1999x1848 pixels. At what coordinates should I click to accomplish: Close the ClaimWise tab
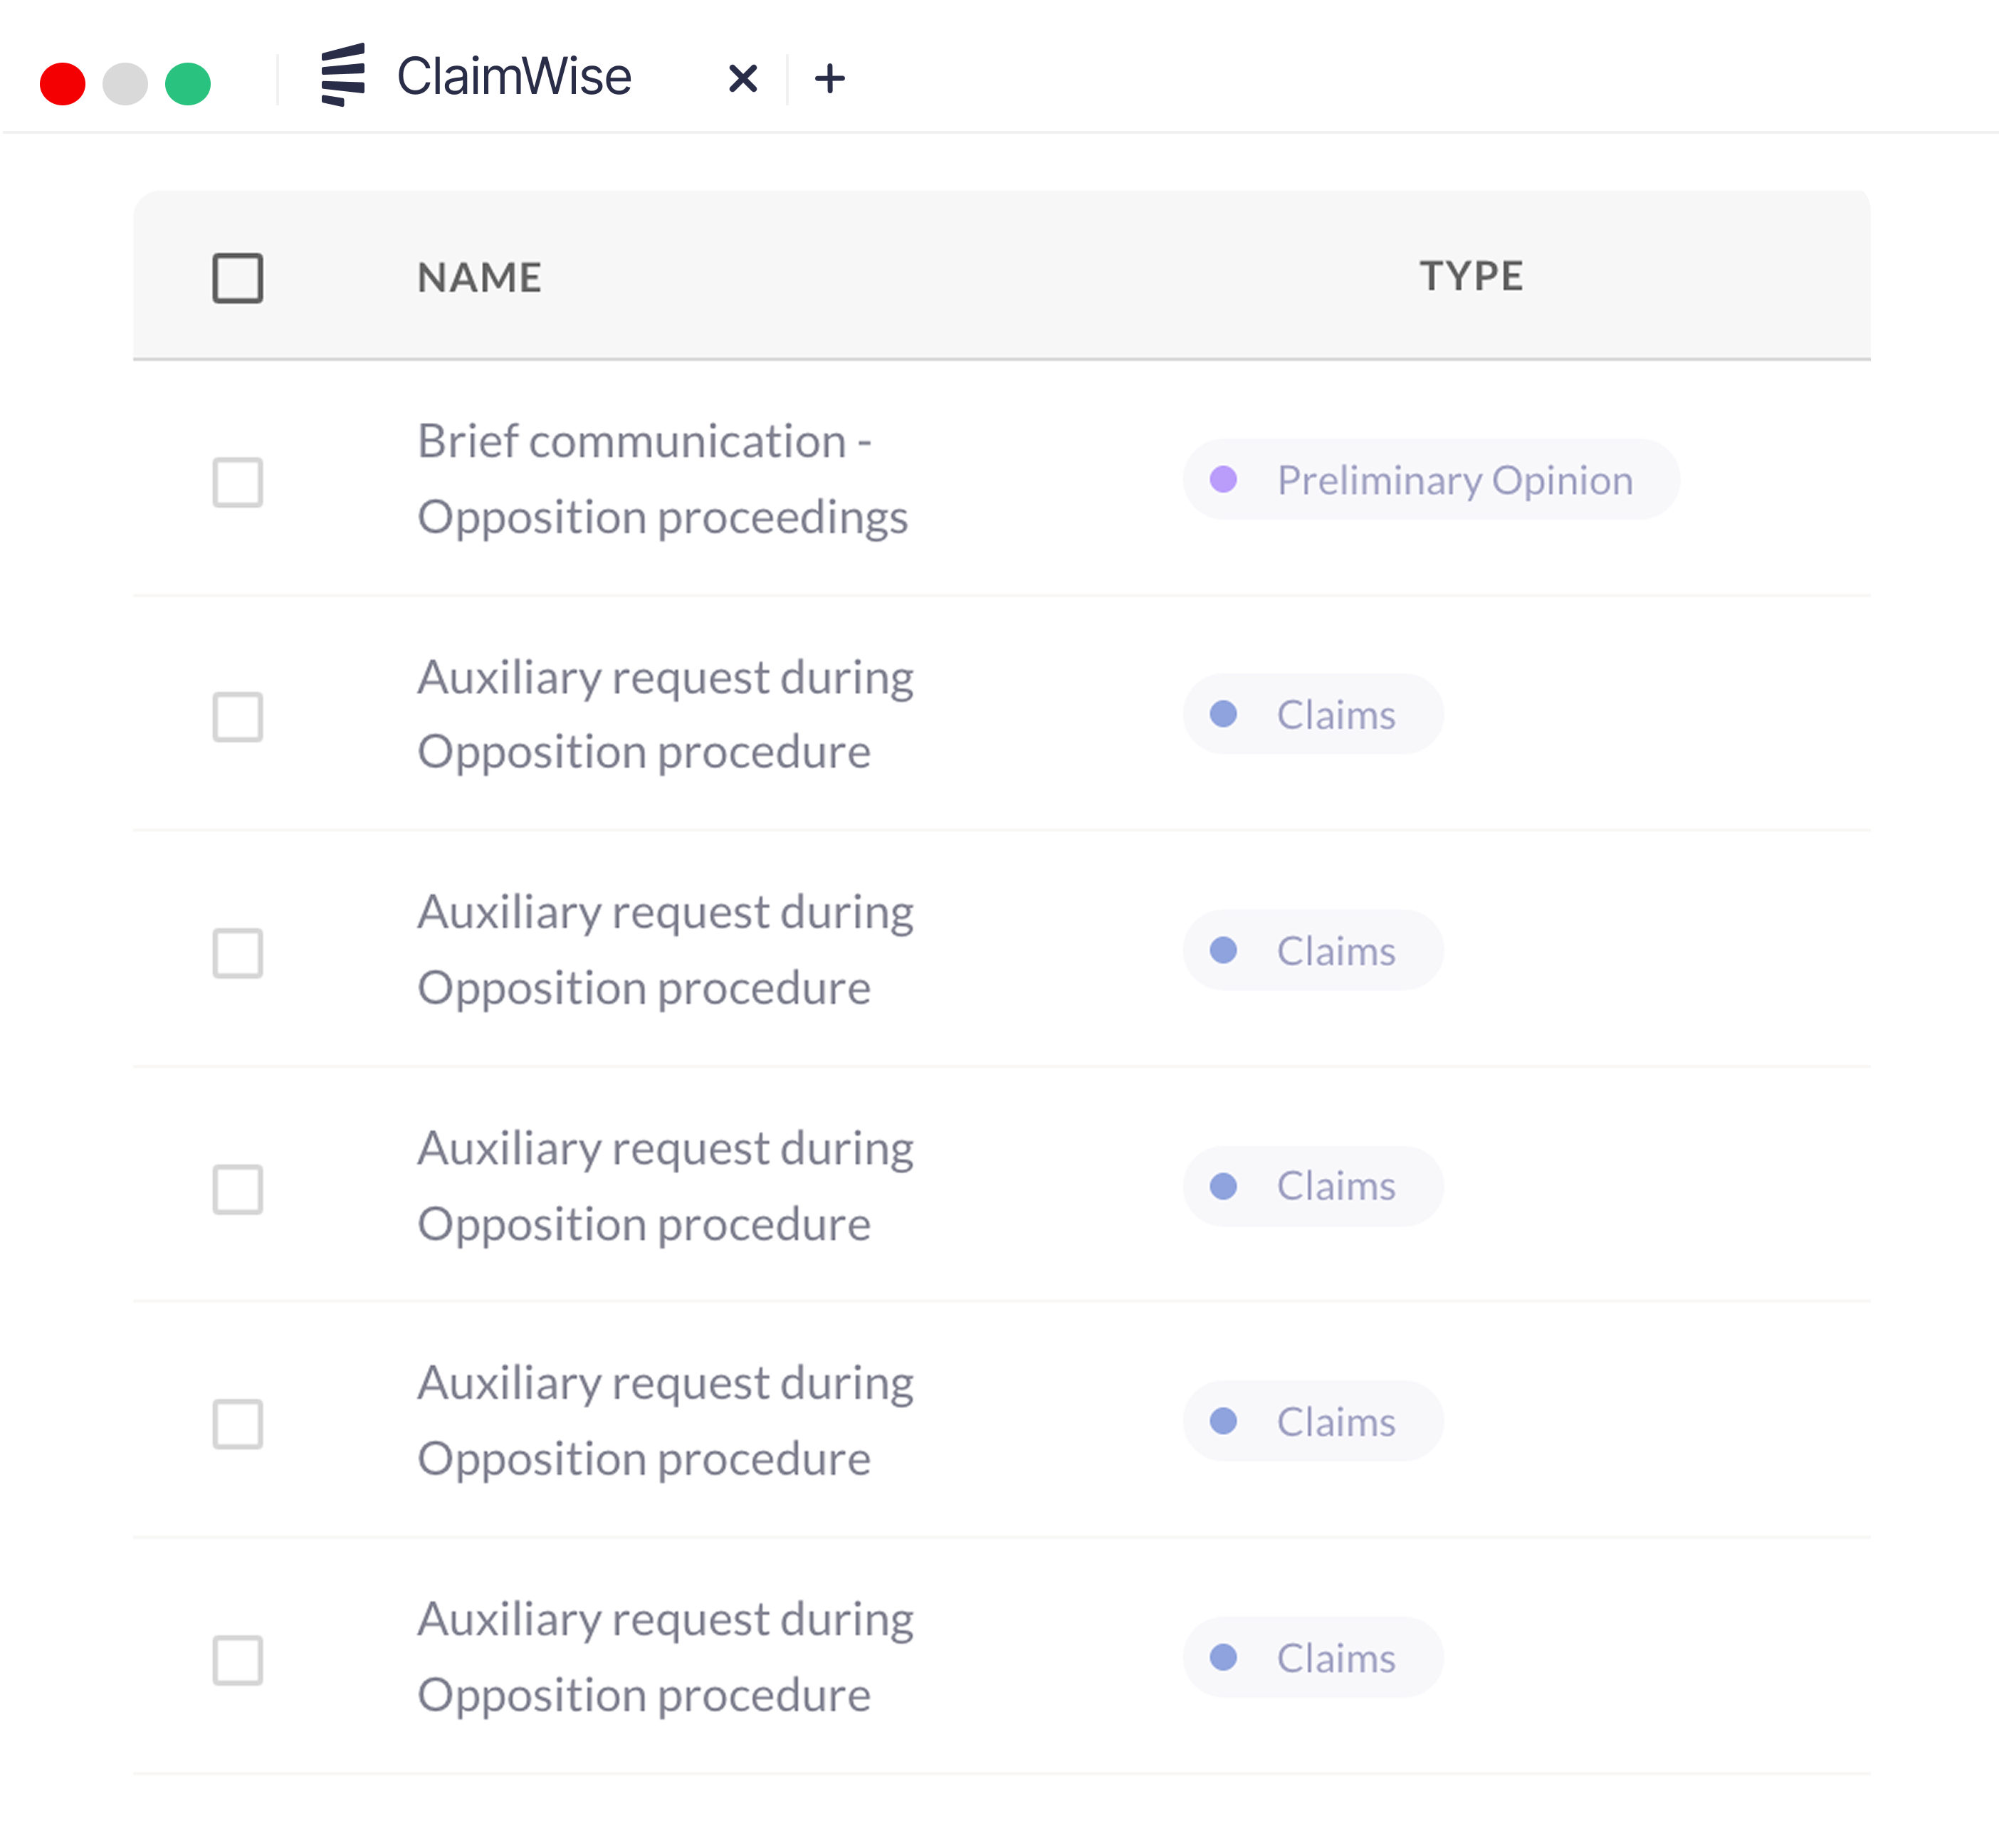[742, 78]
